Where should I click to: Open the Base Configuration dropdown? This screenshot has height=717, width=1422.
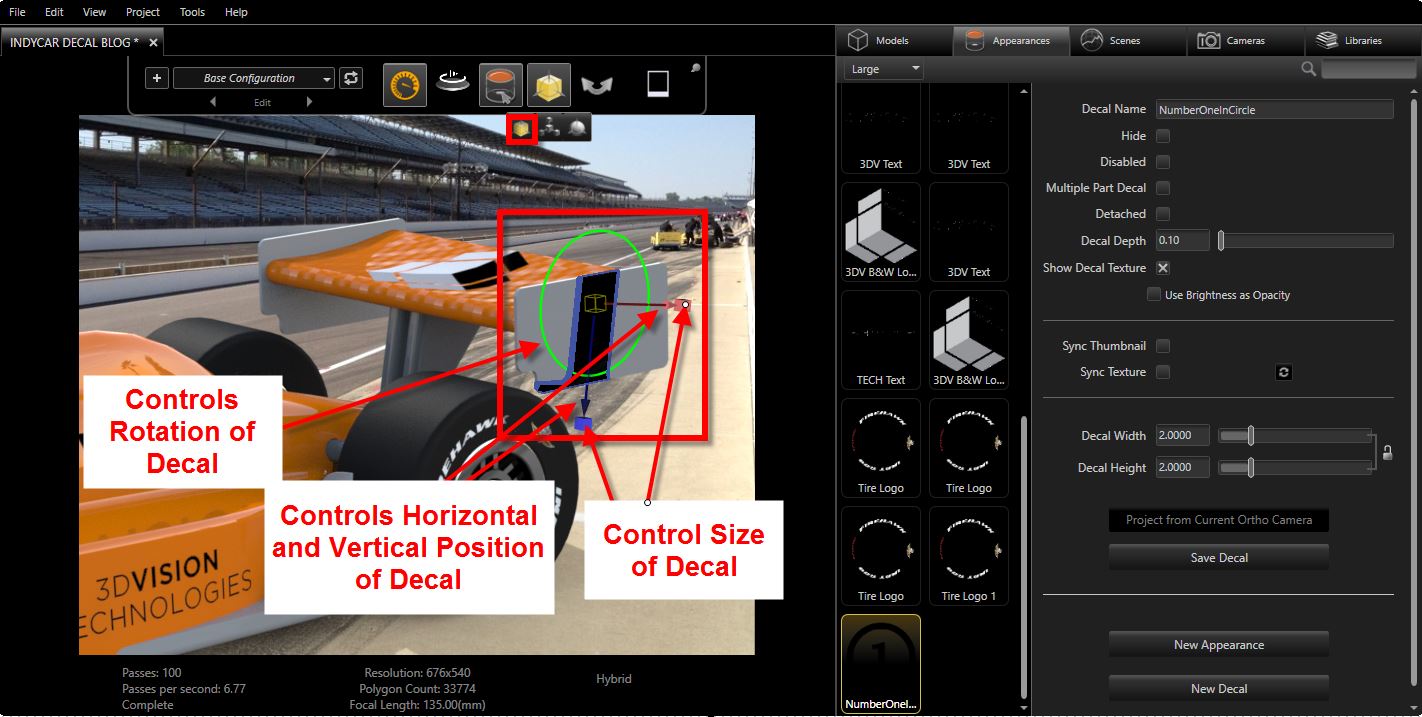[x=254, y=78]
